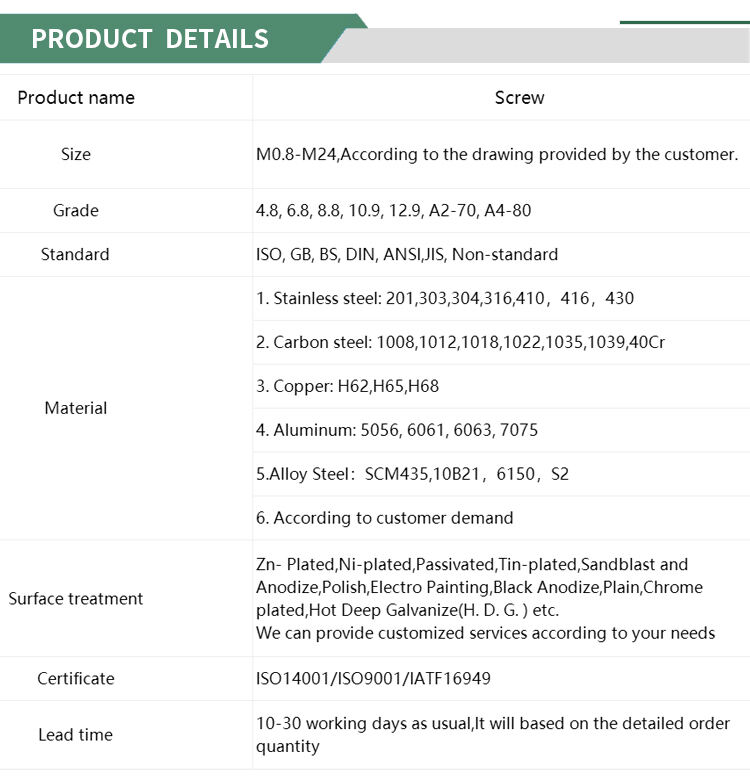The width and height of the screenshot is (750, 777).
Task: Select the Alloy Steel SCM435 line
Action: pos(412,474)
